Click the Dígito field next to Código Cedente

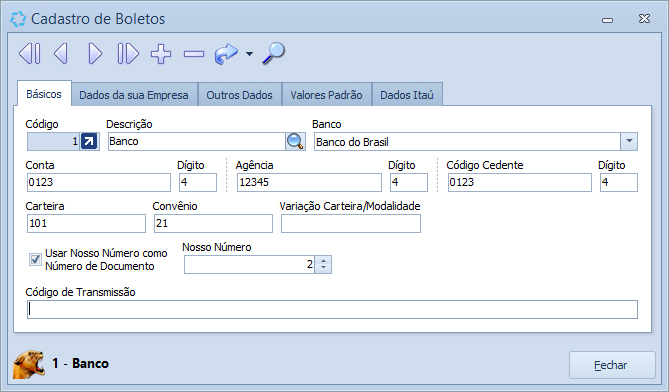(619, 182)
